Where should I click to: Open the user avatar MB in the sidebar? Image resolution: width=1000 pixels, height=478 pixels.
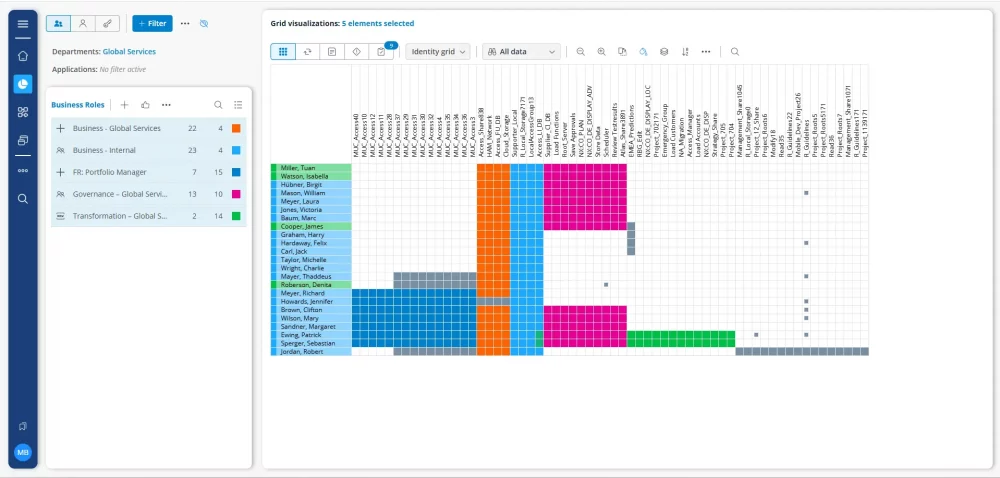(x=23, y=453)
